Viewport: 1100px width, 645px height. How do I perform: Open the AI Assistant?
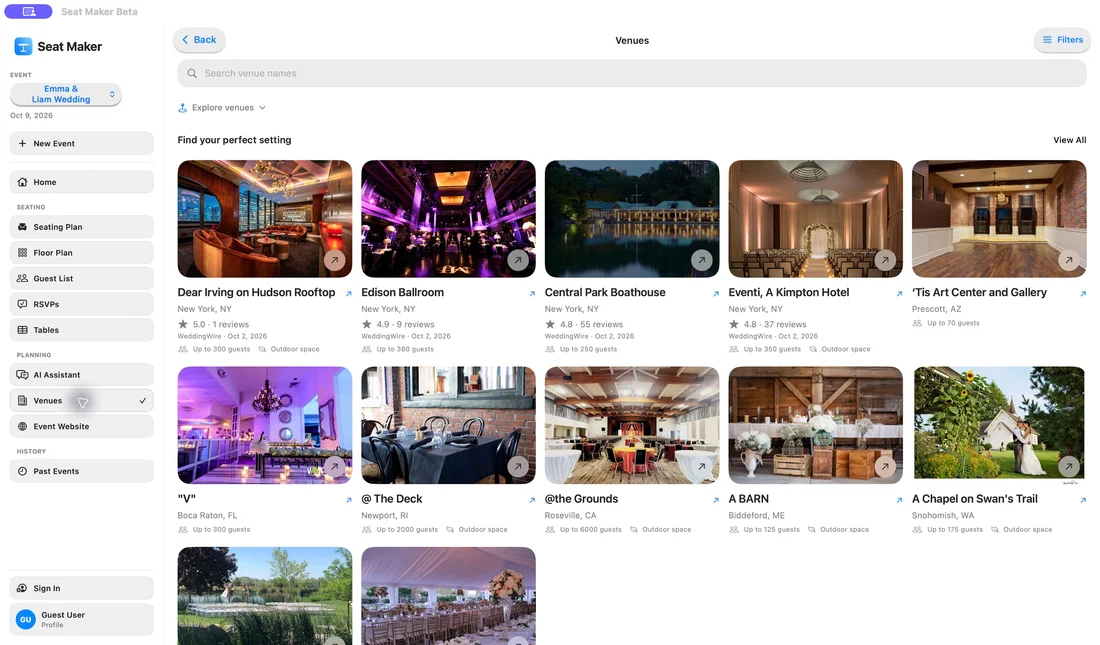pyautogui.click(x=81, y=375)
